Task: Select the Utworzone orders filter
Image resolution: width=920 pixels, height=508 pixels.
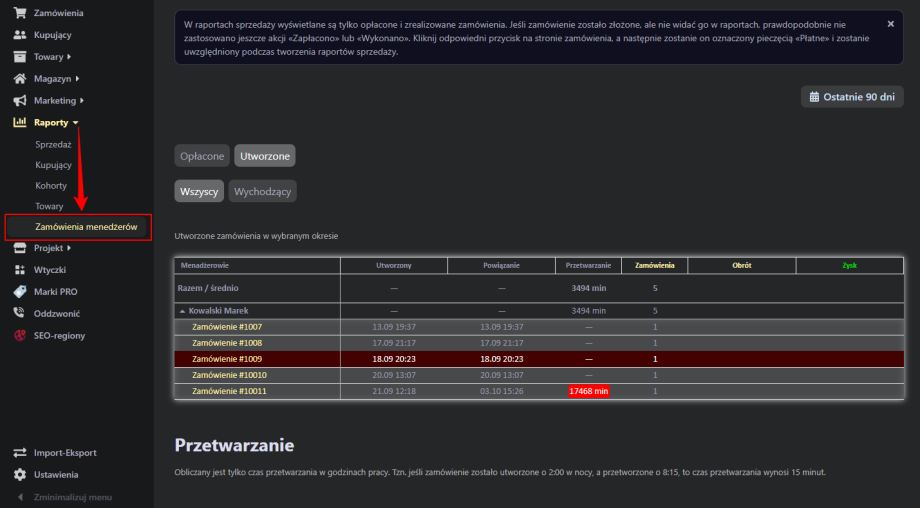Action: (x=265, y=156)
